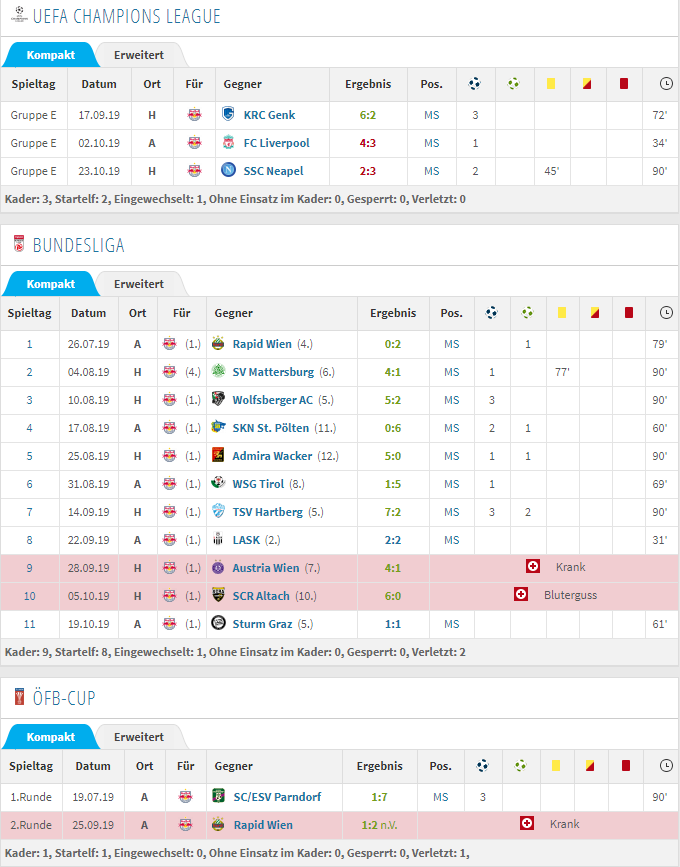The image size is (680, 867).
Task: Click the Admira Wacker crest icon
Action: 218,456
